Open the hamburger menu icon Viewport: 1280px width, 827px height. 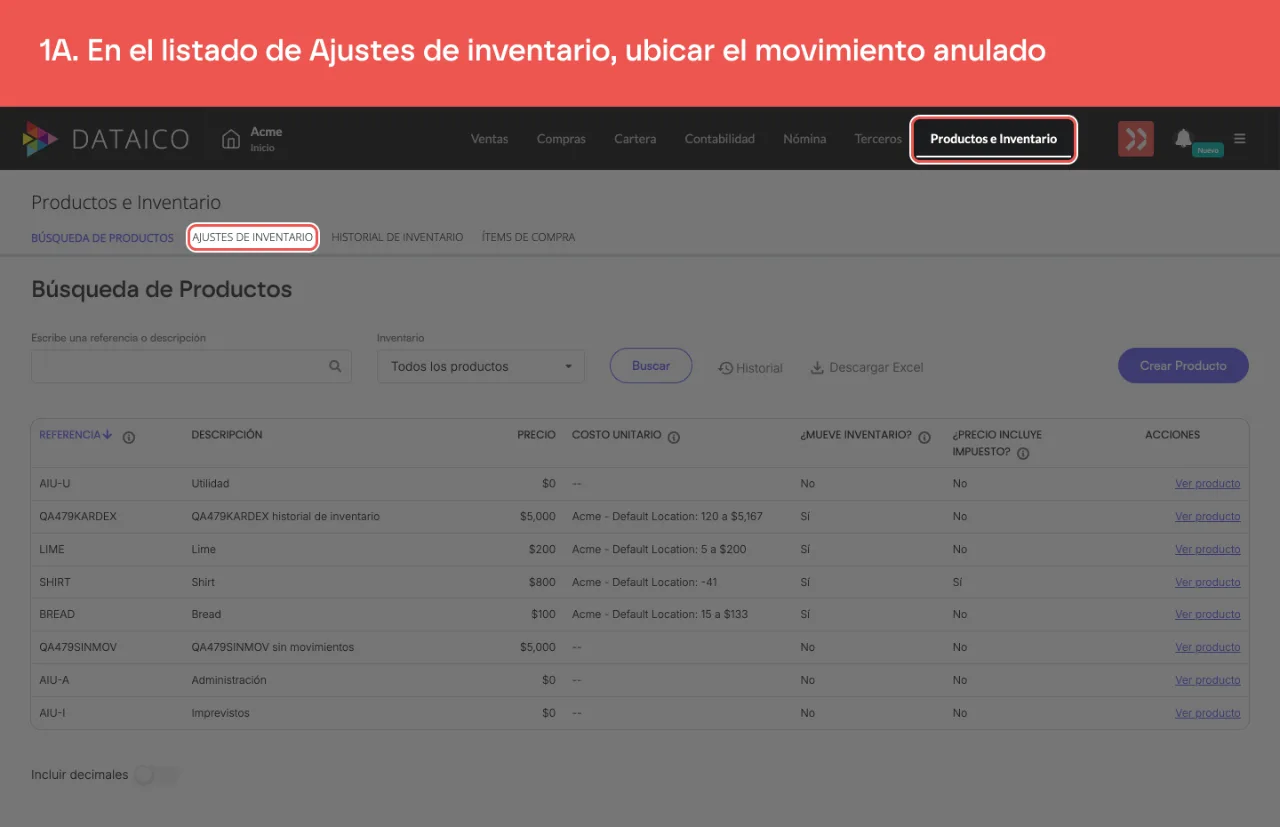pyautogui.click(x=1240, y=139)
